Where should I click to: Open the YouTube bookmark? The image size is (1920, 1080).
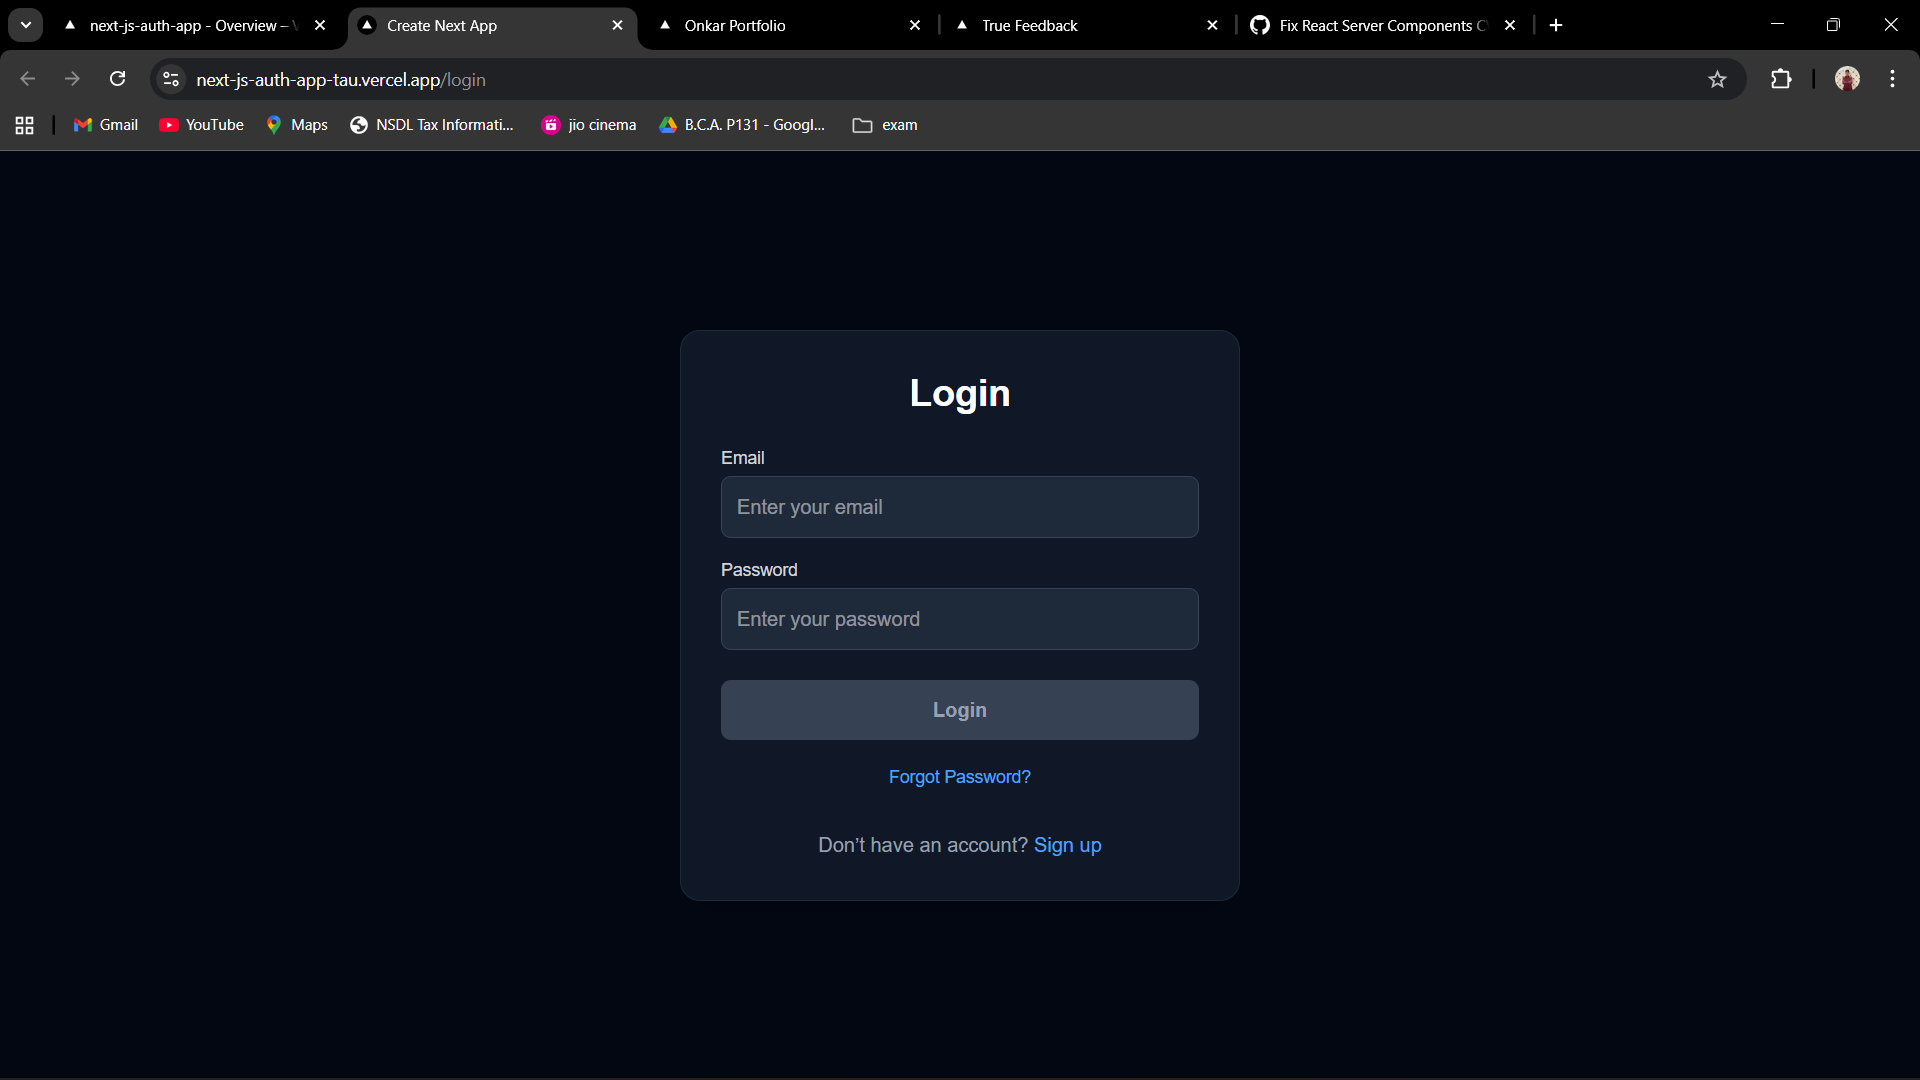pyautogui.click(x=202, y=125)
